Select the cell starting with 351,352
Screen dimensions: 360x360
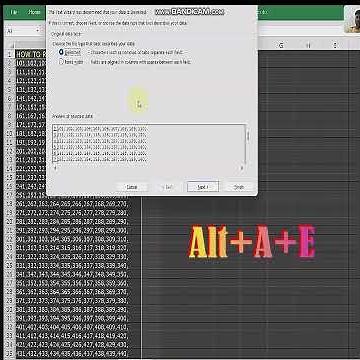pyautogui.click(x=78, y=283)
